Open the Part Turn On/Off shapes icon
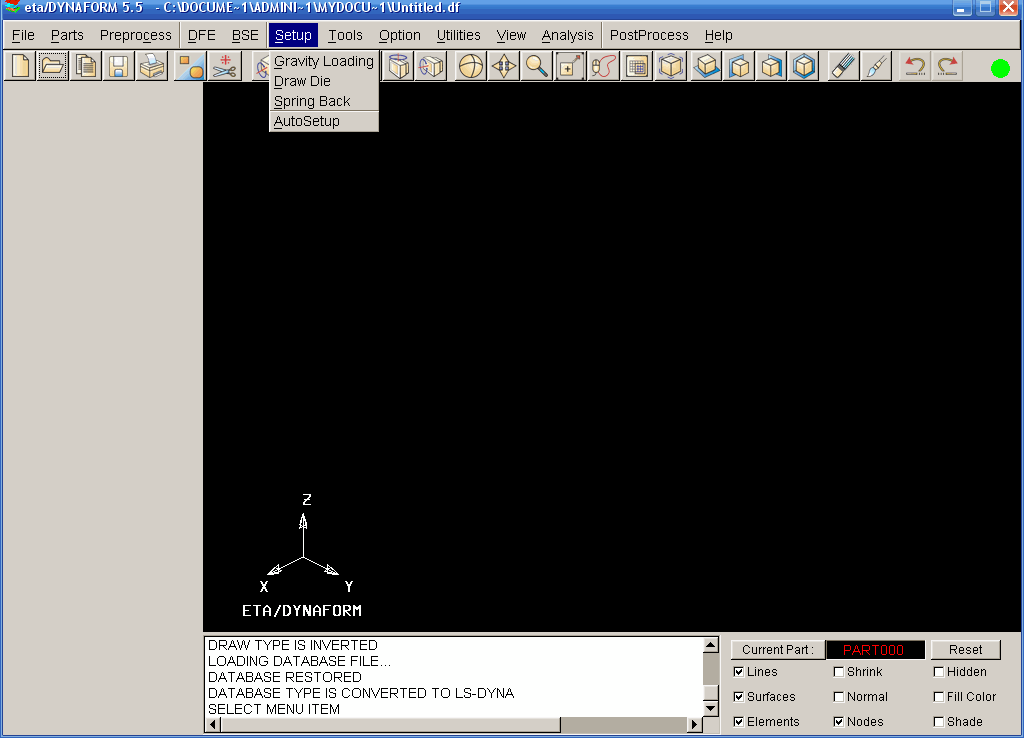Screen dimensions: 1024x738 coord(191,66)
